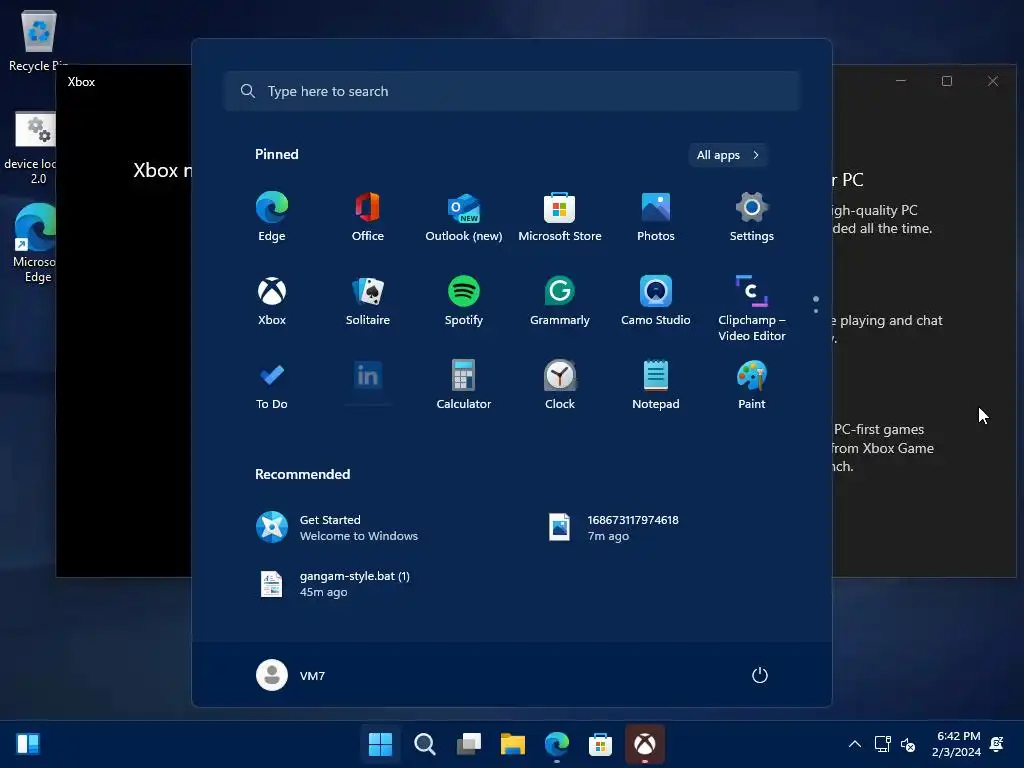Minimize the Xbox window
Screen dimensions: 1024x768
[x=901, y=81]
